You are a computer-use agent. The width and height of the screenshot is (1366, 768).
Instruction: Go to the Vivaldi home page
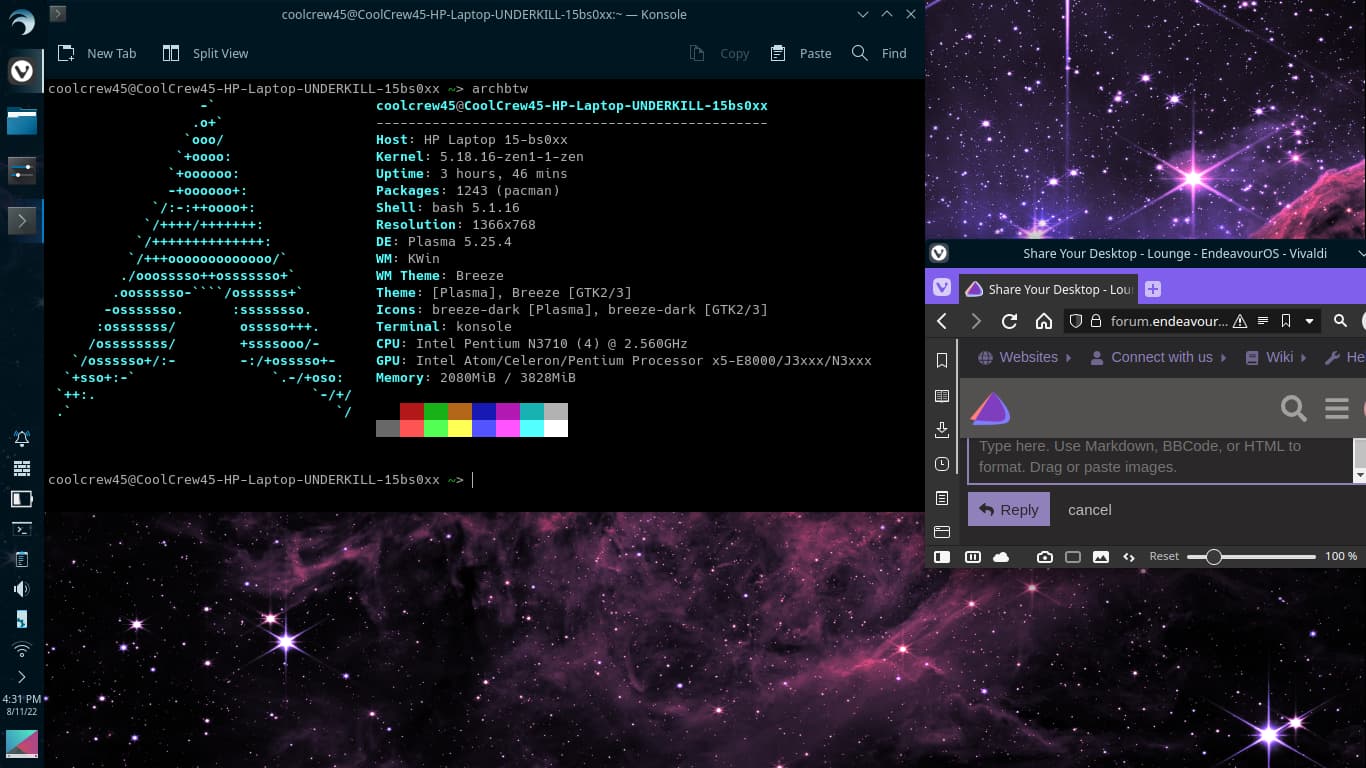[x=1044, y=321]
